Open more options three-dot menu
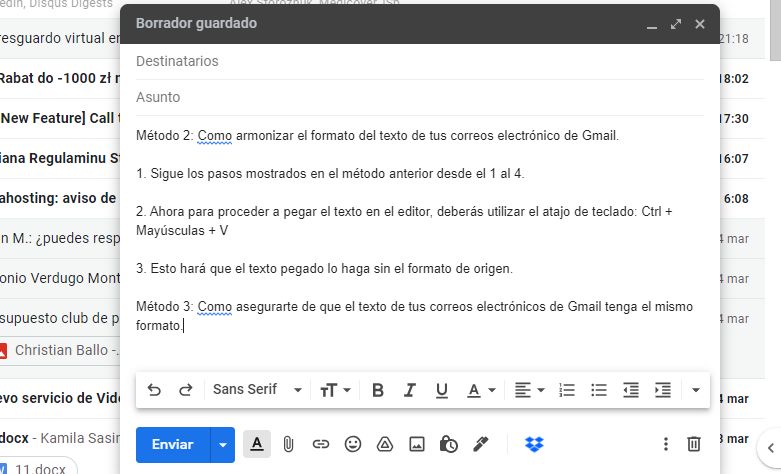 click(665, 444)
